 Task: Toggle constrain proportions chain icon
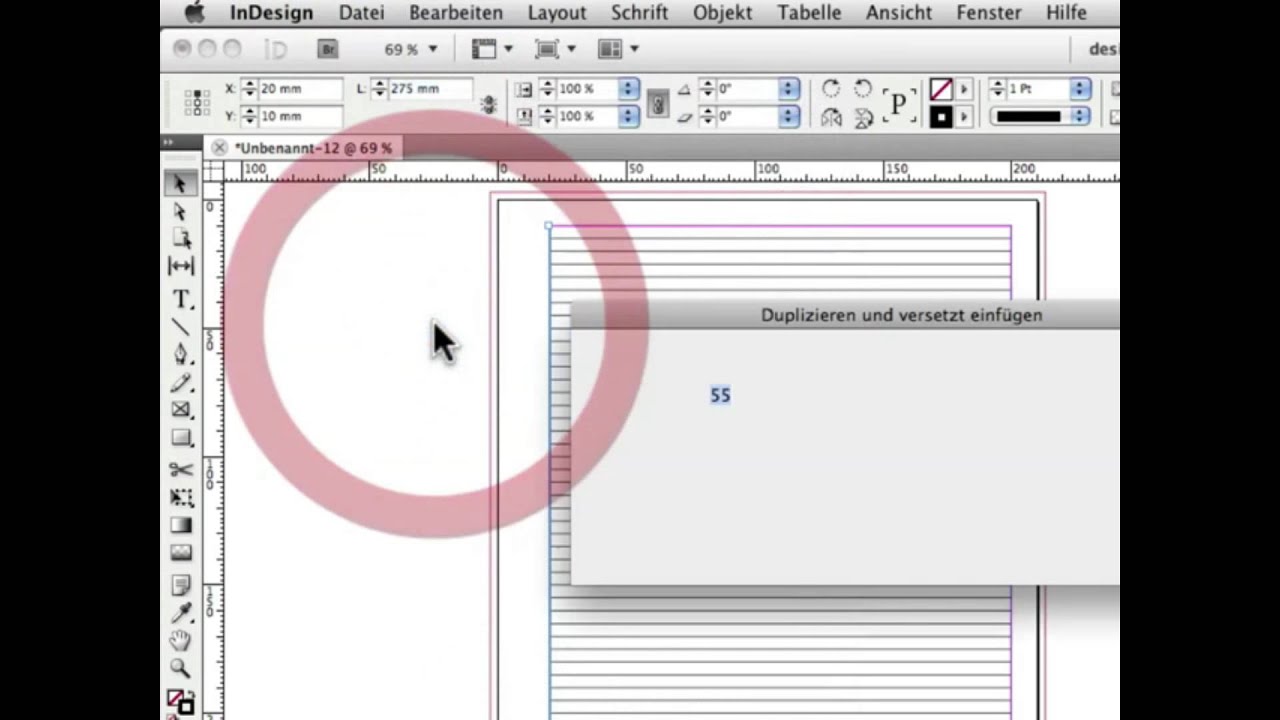(x=658, y=103)
